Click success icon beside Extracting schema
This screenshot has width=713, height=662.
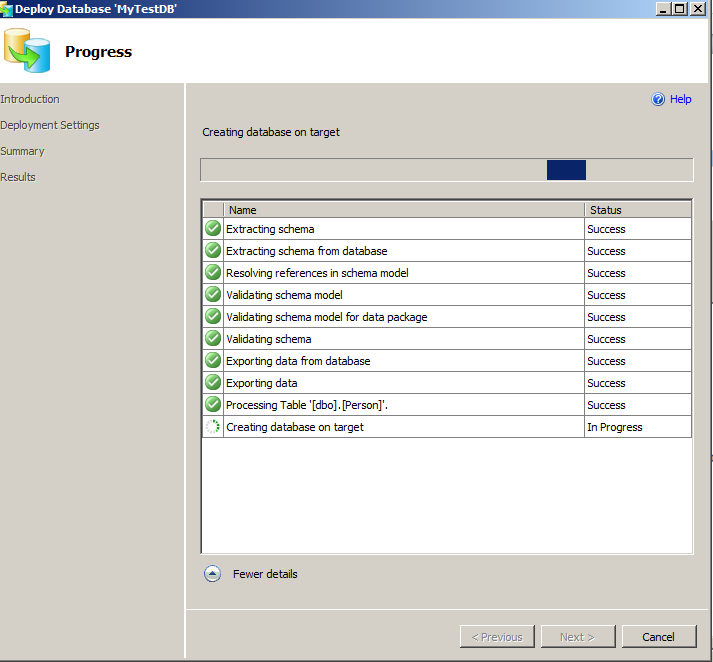213,229
